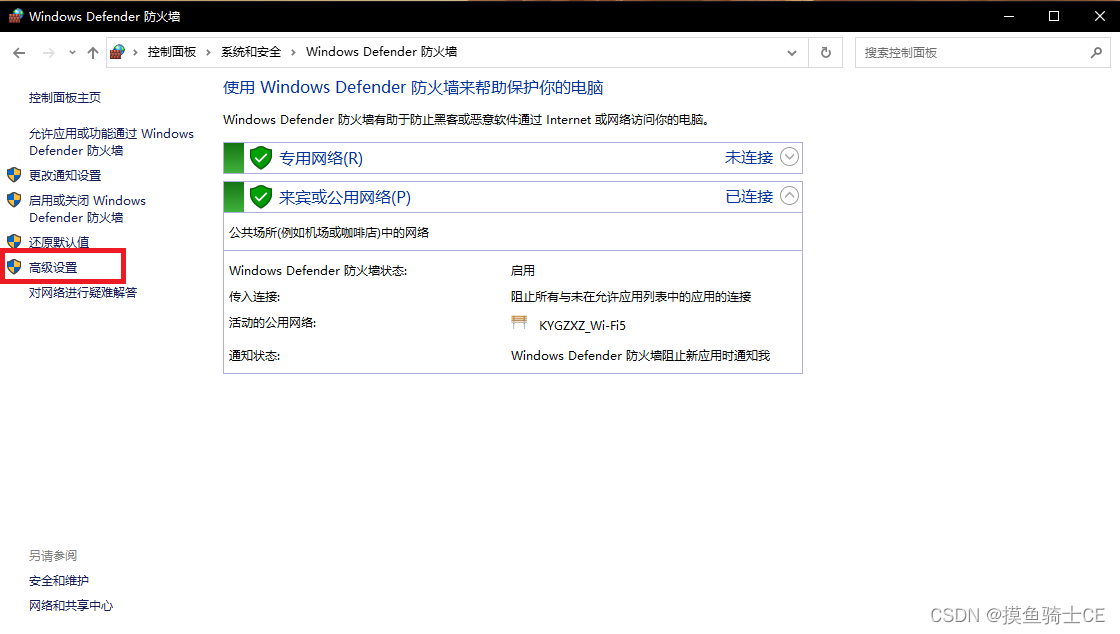Click green shield icon of 来宾或公用网络
Screen dimensions: 1120x634
click(x=261, y=197)
